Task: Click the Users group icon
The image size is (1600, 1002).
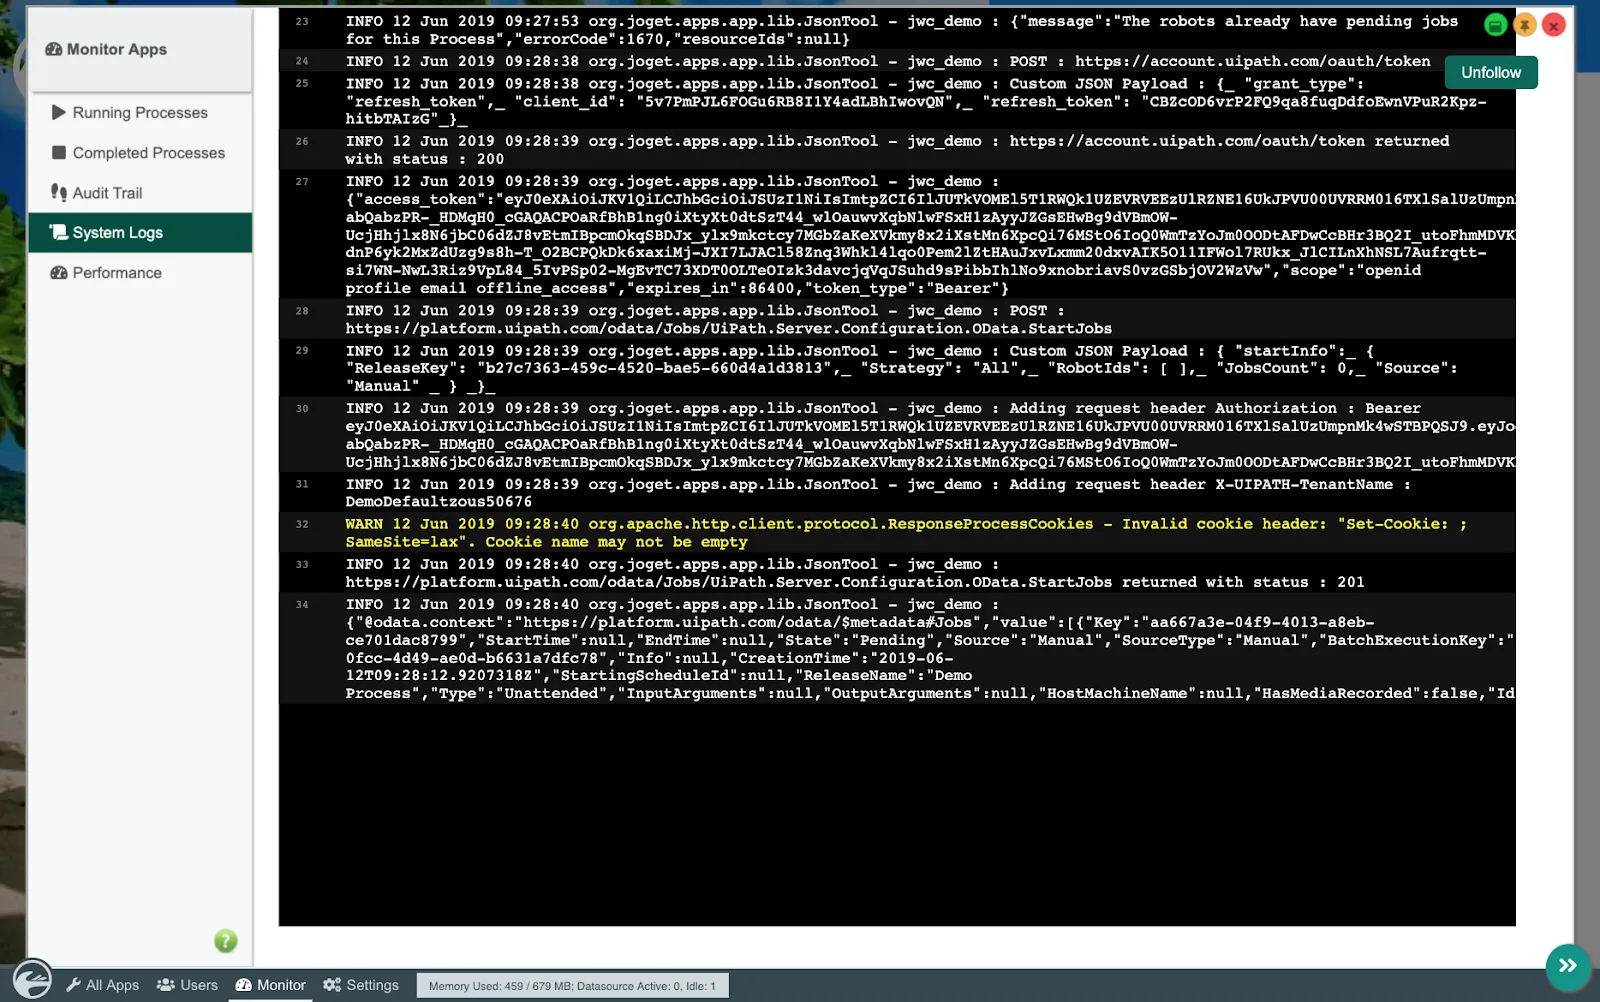Action: (166, 985)
